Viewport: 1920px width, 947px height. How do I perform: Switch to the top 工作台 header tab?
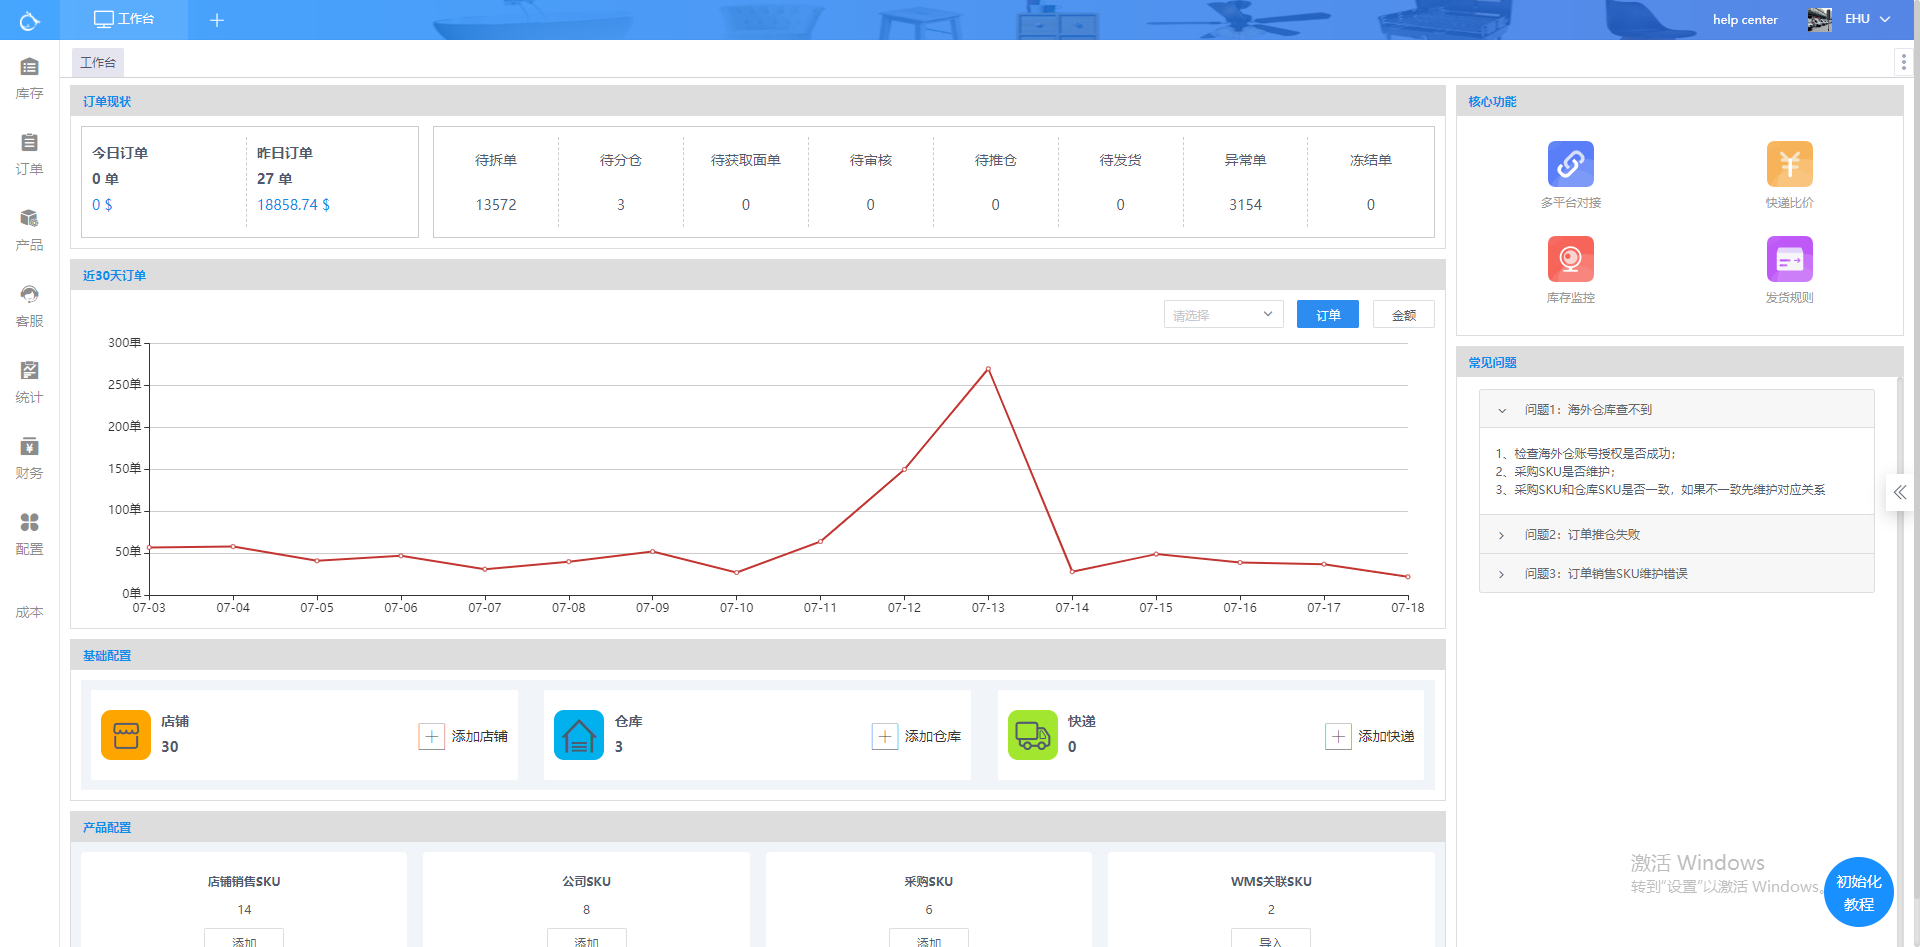pos(124,20)
